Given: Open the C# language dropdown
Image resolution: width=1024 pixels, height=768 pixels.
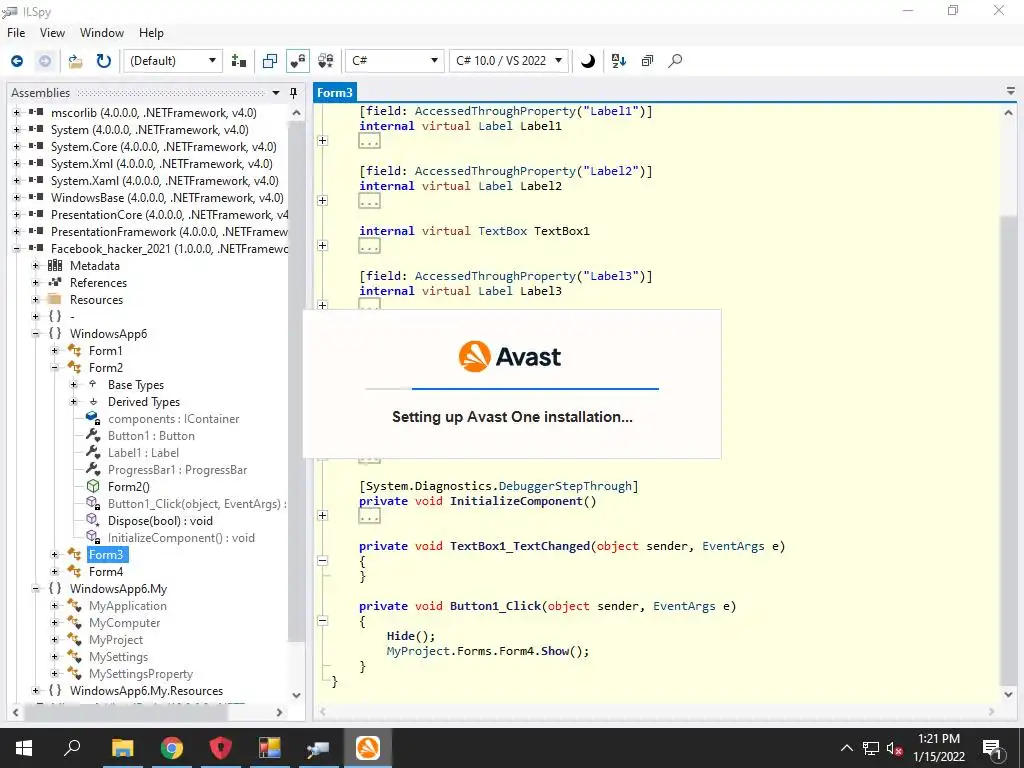Looking at the screenshot, I should coord(394,61).
